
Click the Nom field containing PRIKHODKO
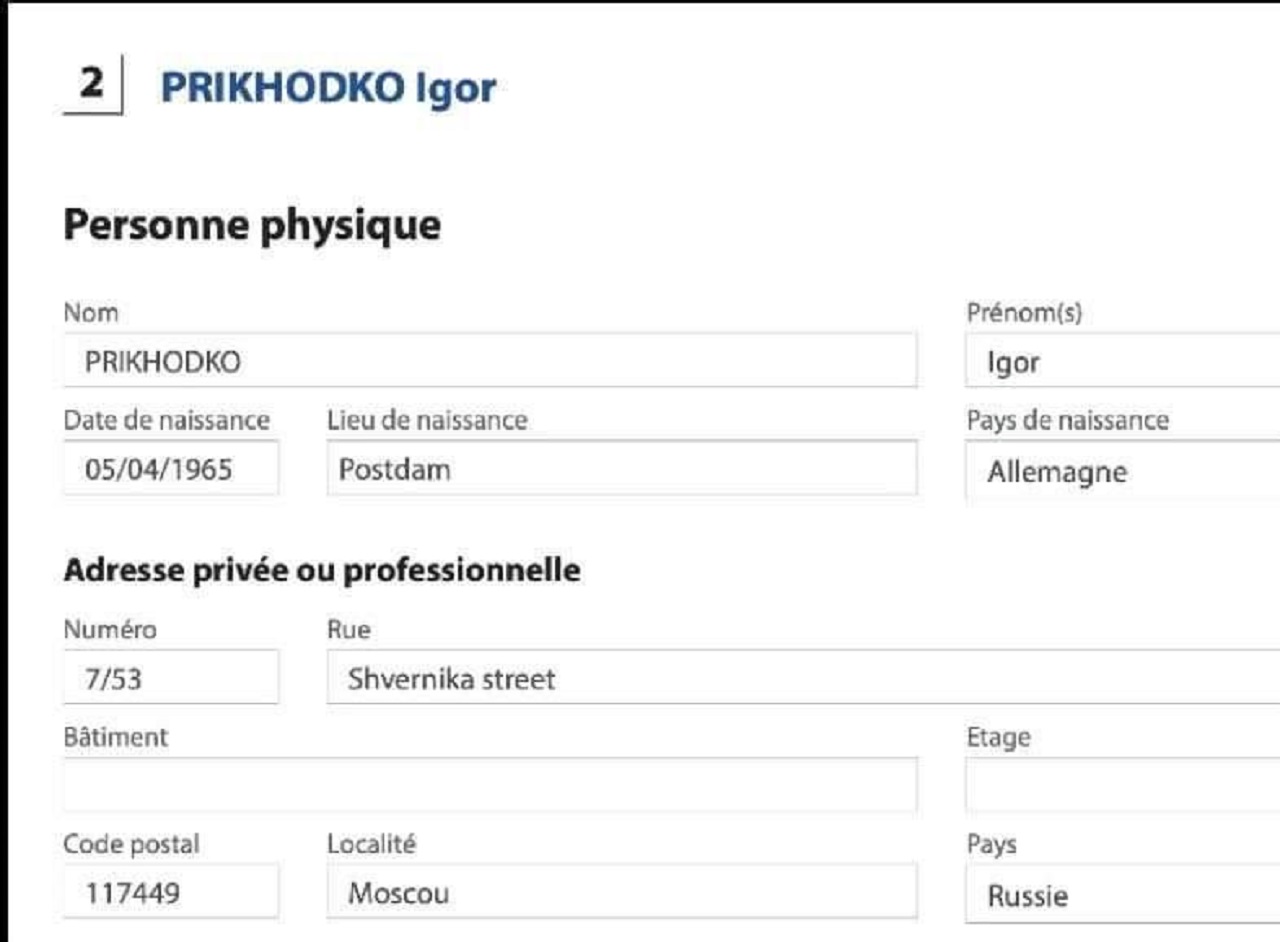click(x=490, y=361)
